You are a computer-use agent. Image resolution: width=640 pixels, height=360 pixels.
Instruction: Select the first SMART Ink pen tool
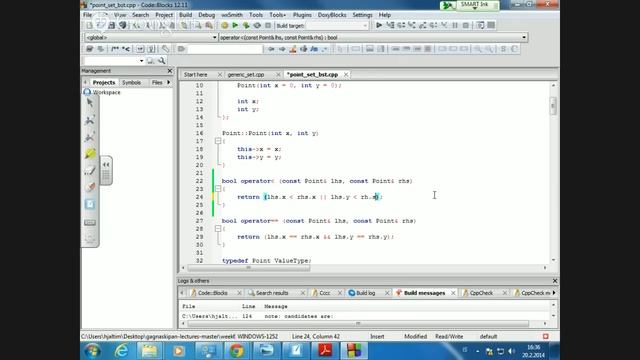pos(90,120)
